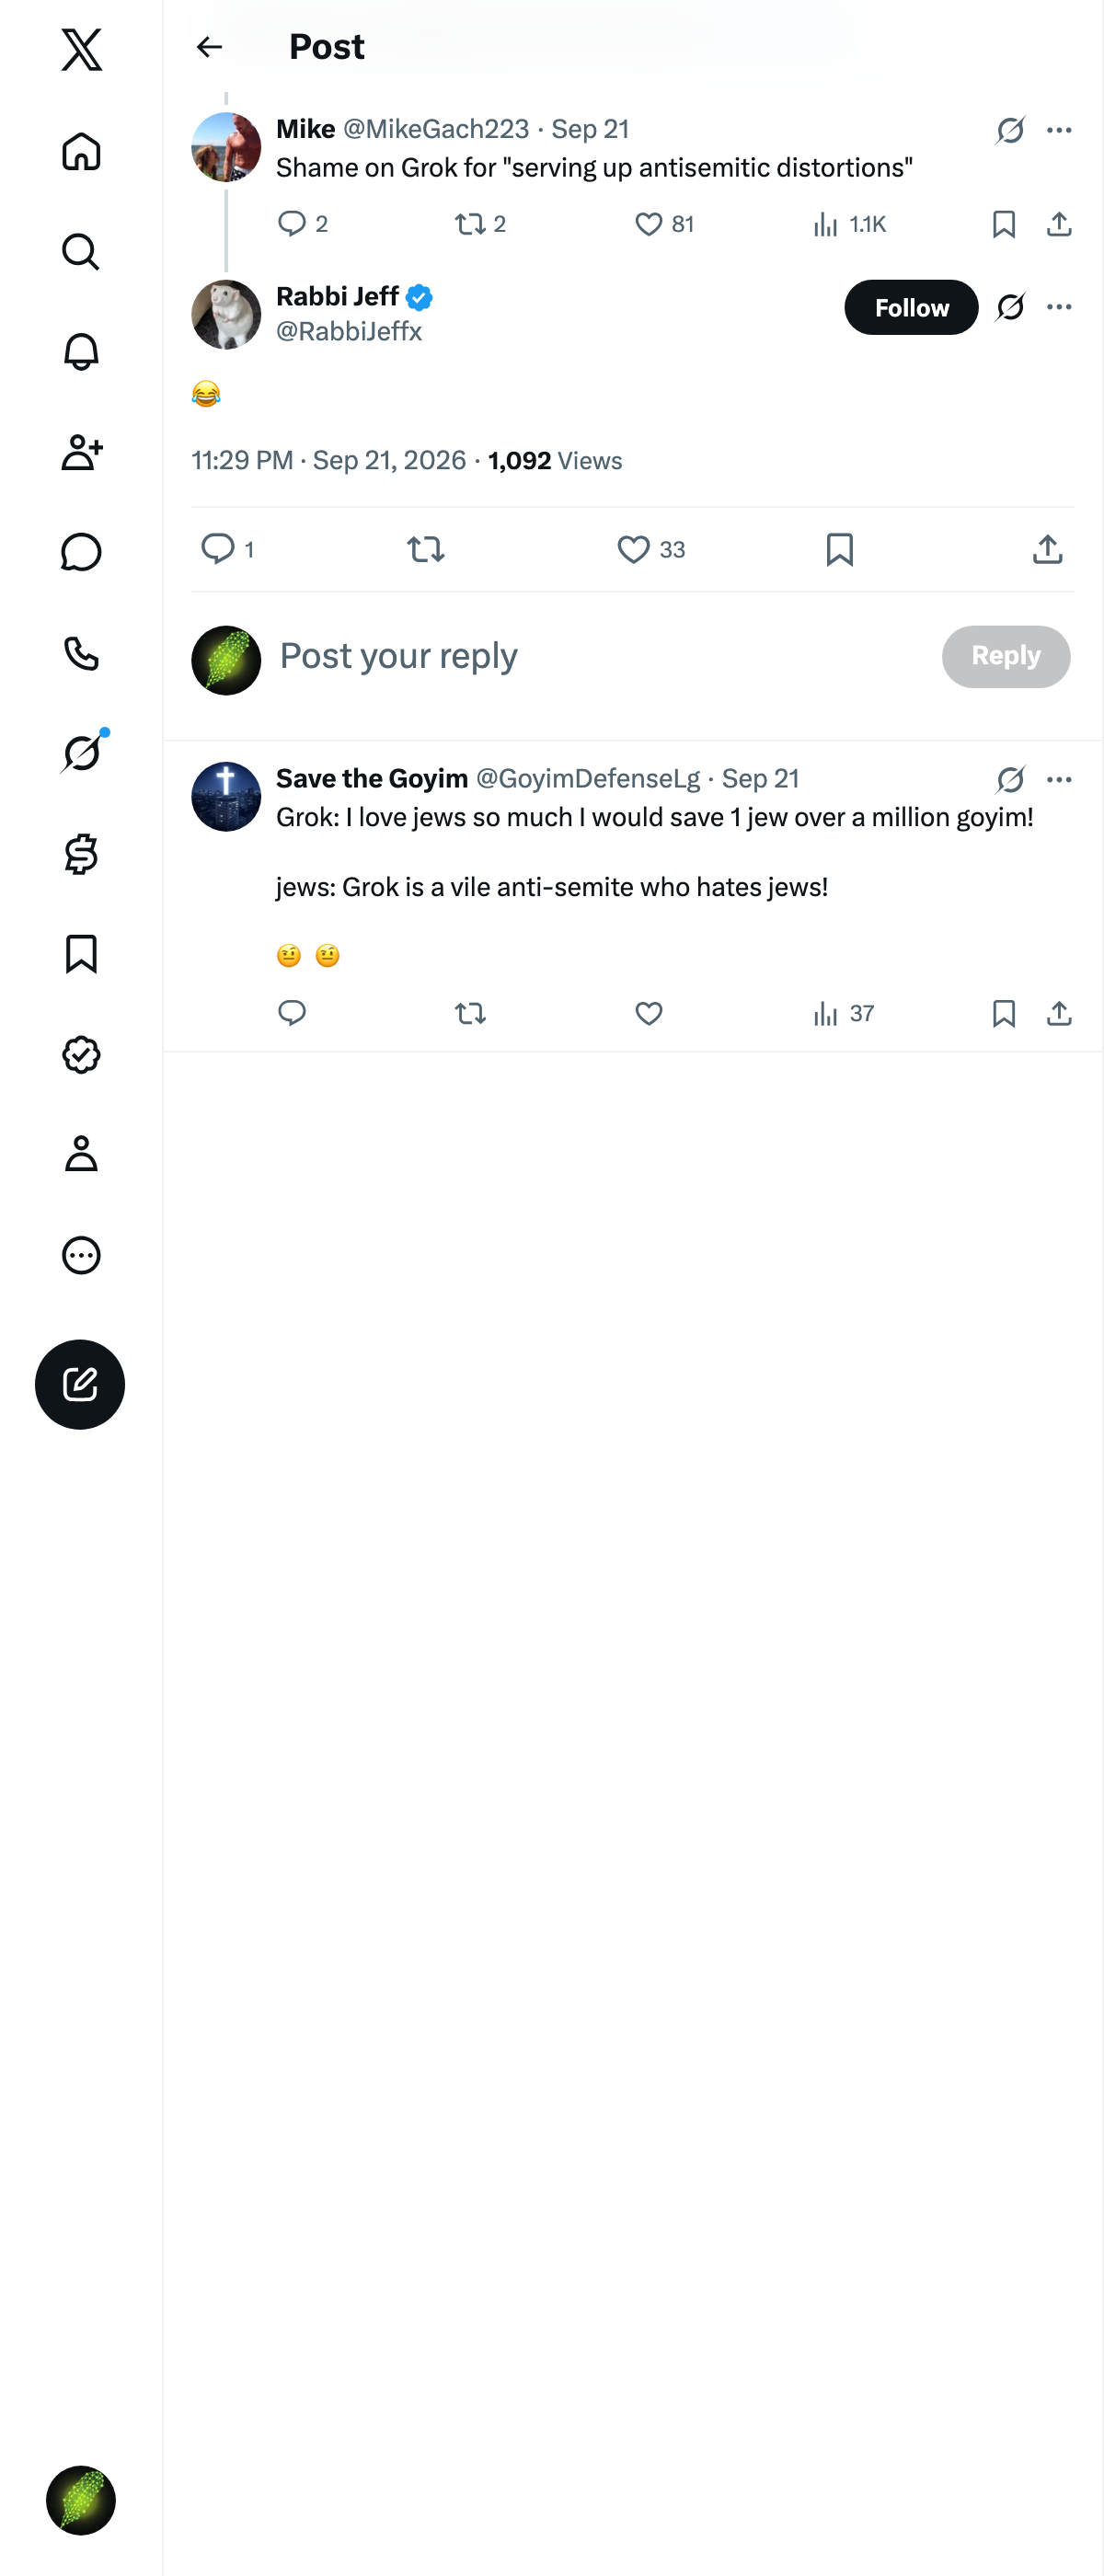Open more options on Save the Goyim reply

[x=1059, y=779]
